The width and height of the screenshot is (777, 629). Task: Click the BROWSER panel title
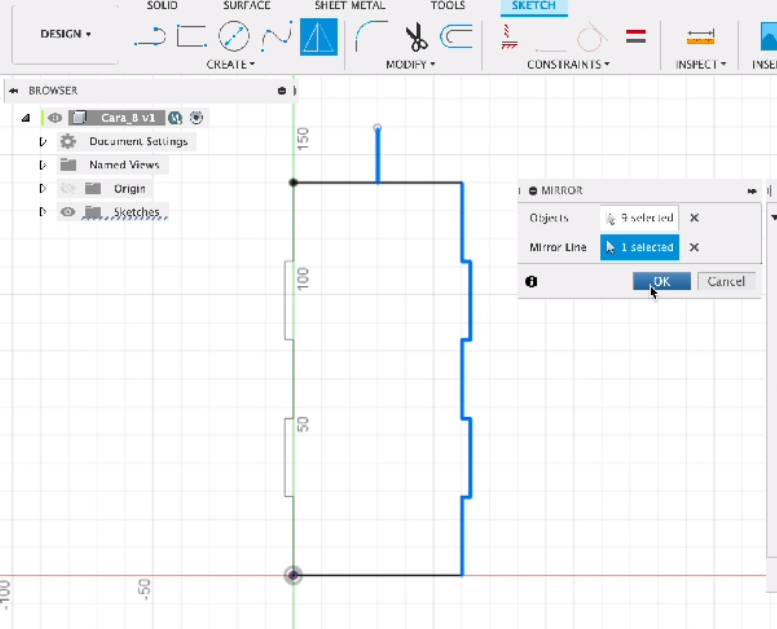[x=53, y=91]
